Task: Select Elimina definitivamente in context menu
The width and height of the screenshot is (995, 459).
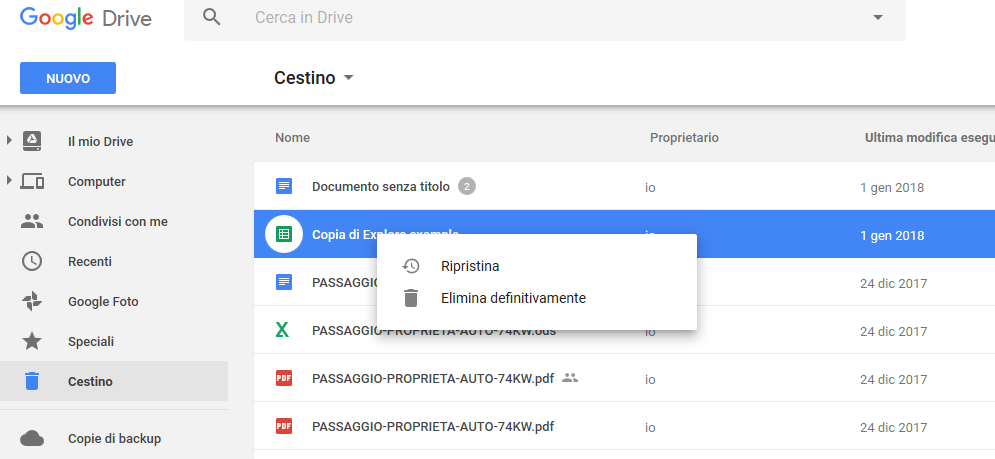Action: (x=512, y=298)
